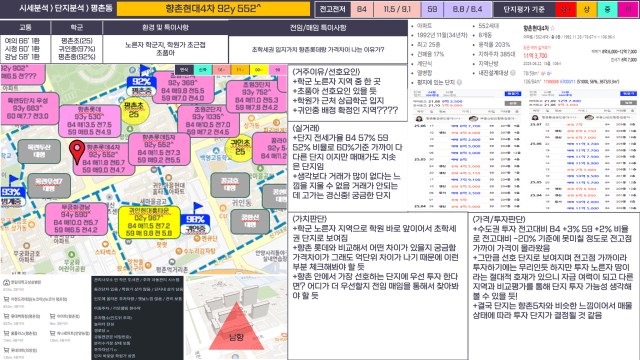This screenshot has width=640, height=360.
Task: Click the teal legend chip on the map
Action: tap(202, 70)
